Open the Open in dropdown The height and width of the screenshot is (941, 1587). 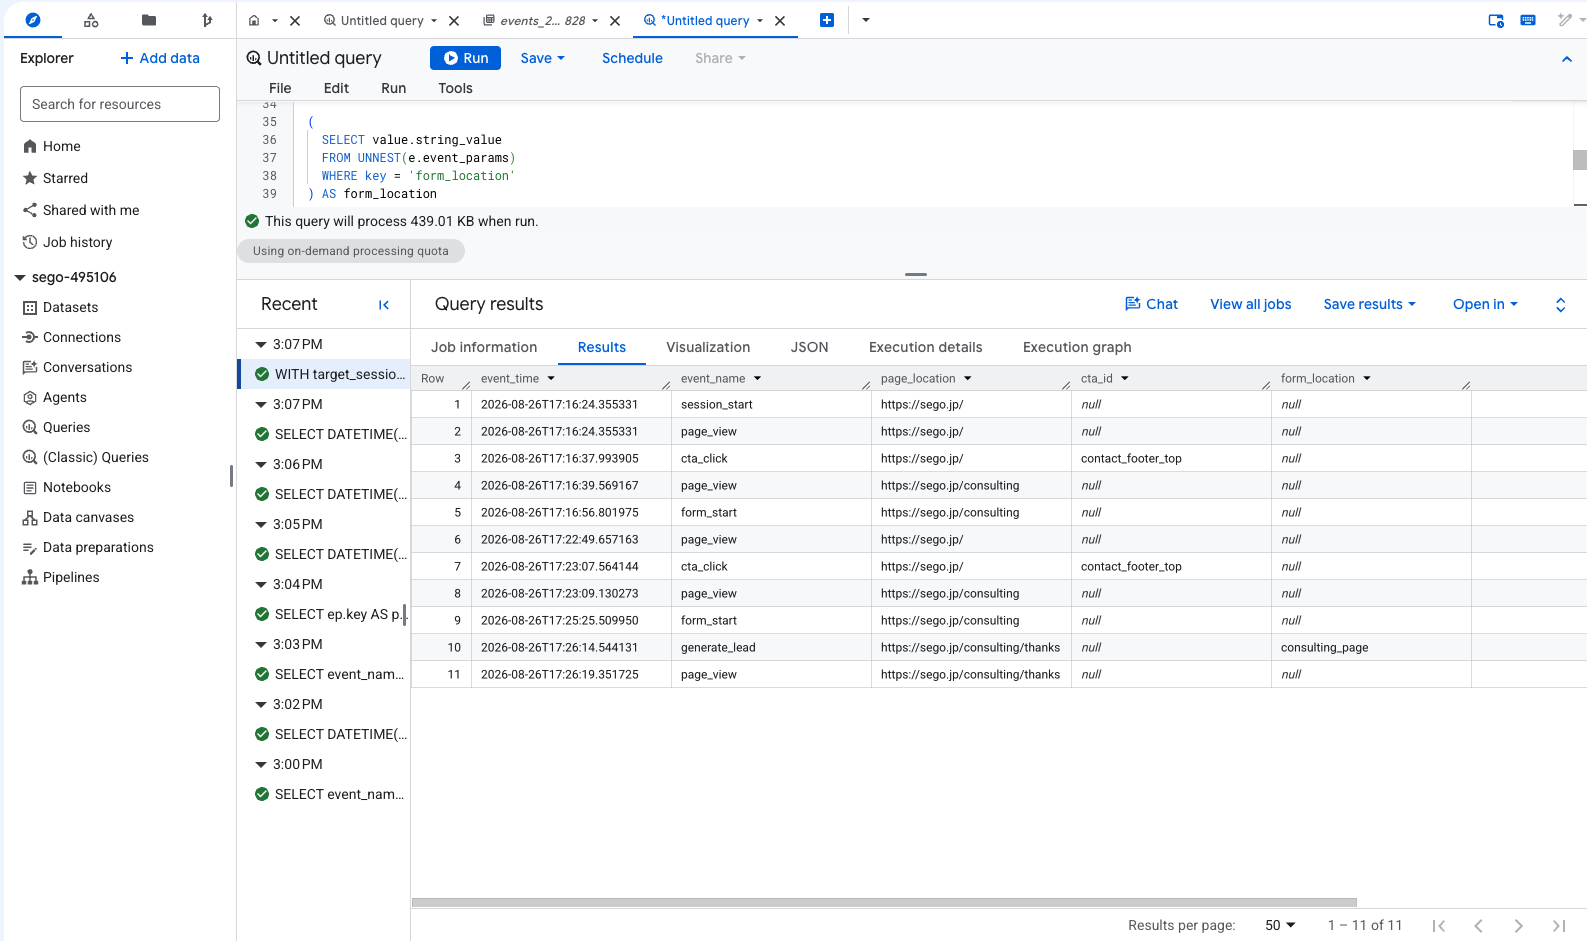[1485, 304]
